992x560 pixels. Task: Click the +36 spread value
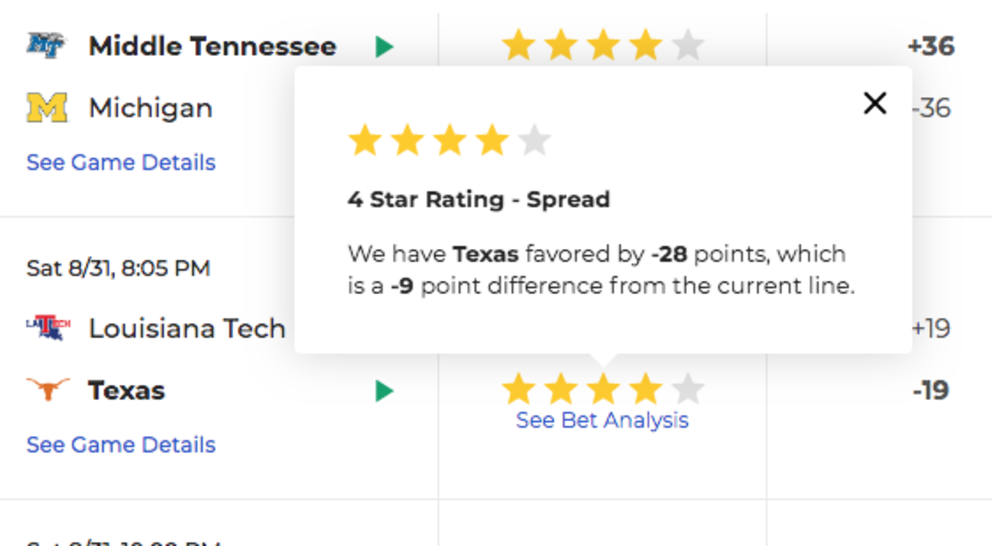[x=931, y=46]
